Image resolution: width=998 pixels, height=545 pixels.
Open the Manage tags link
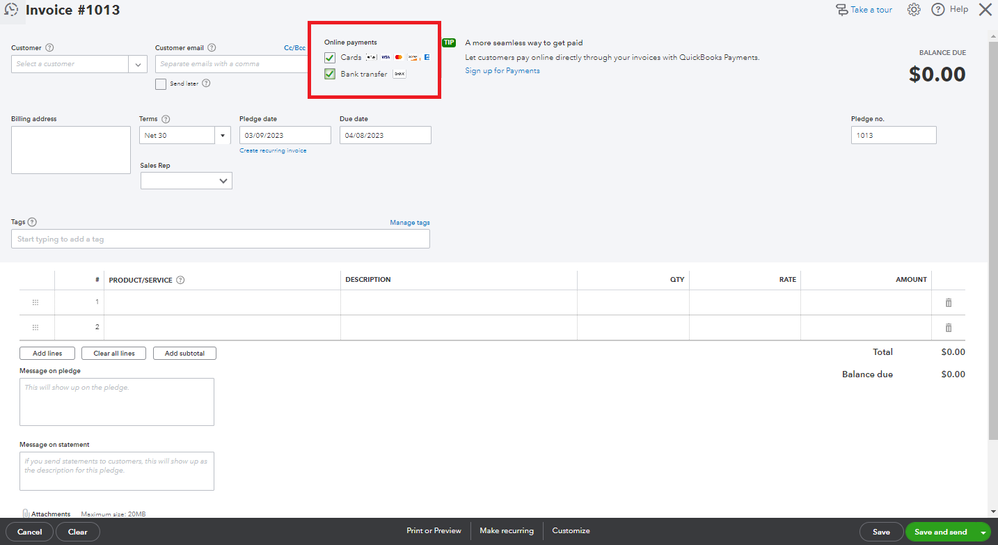click(x=410, y=223)
